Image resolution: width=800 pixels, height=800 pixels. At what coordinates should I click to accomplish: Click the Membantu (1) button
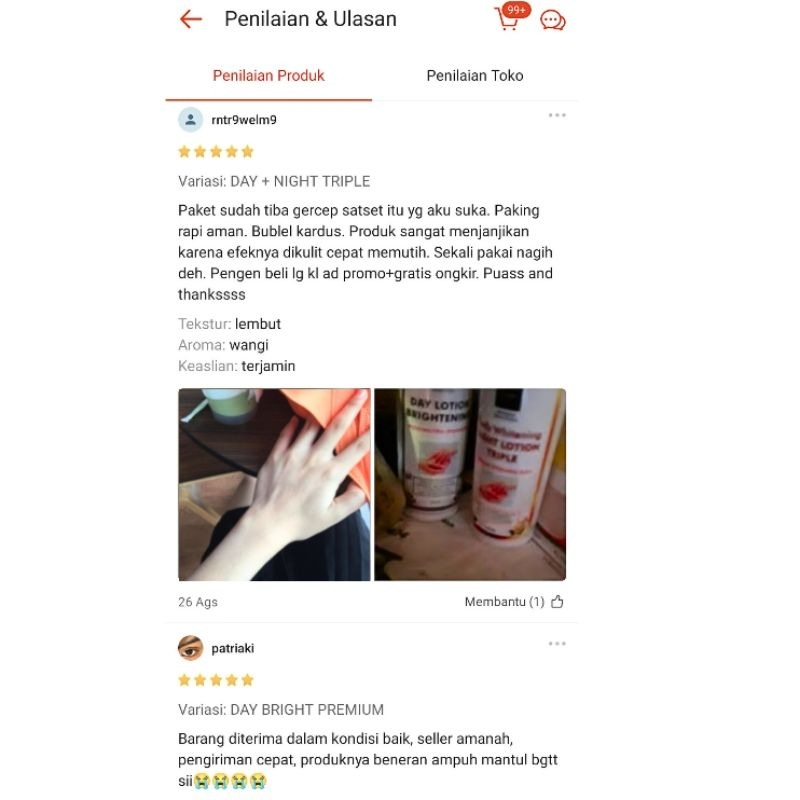click(514, 602)
